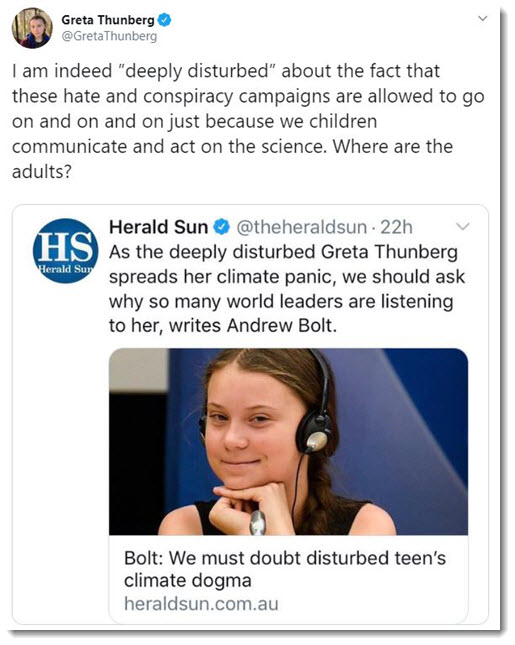Click the quoted tweet text mentioning Andrew Bolt
Image resolution: width=515 pixels, height=645 pixels.
pos(287,289)
